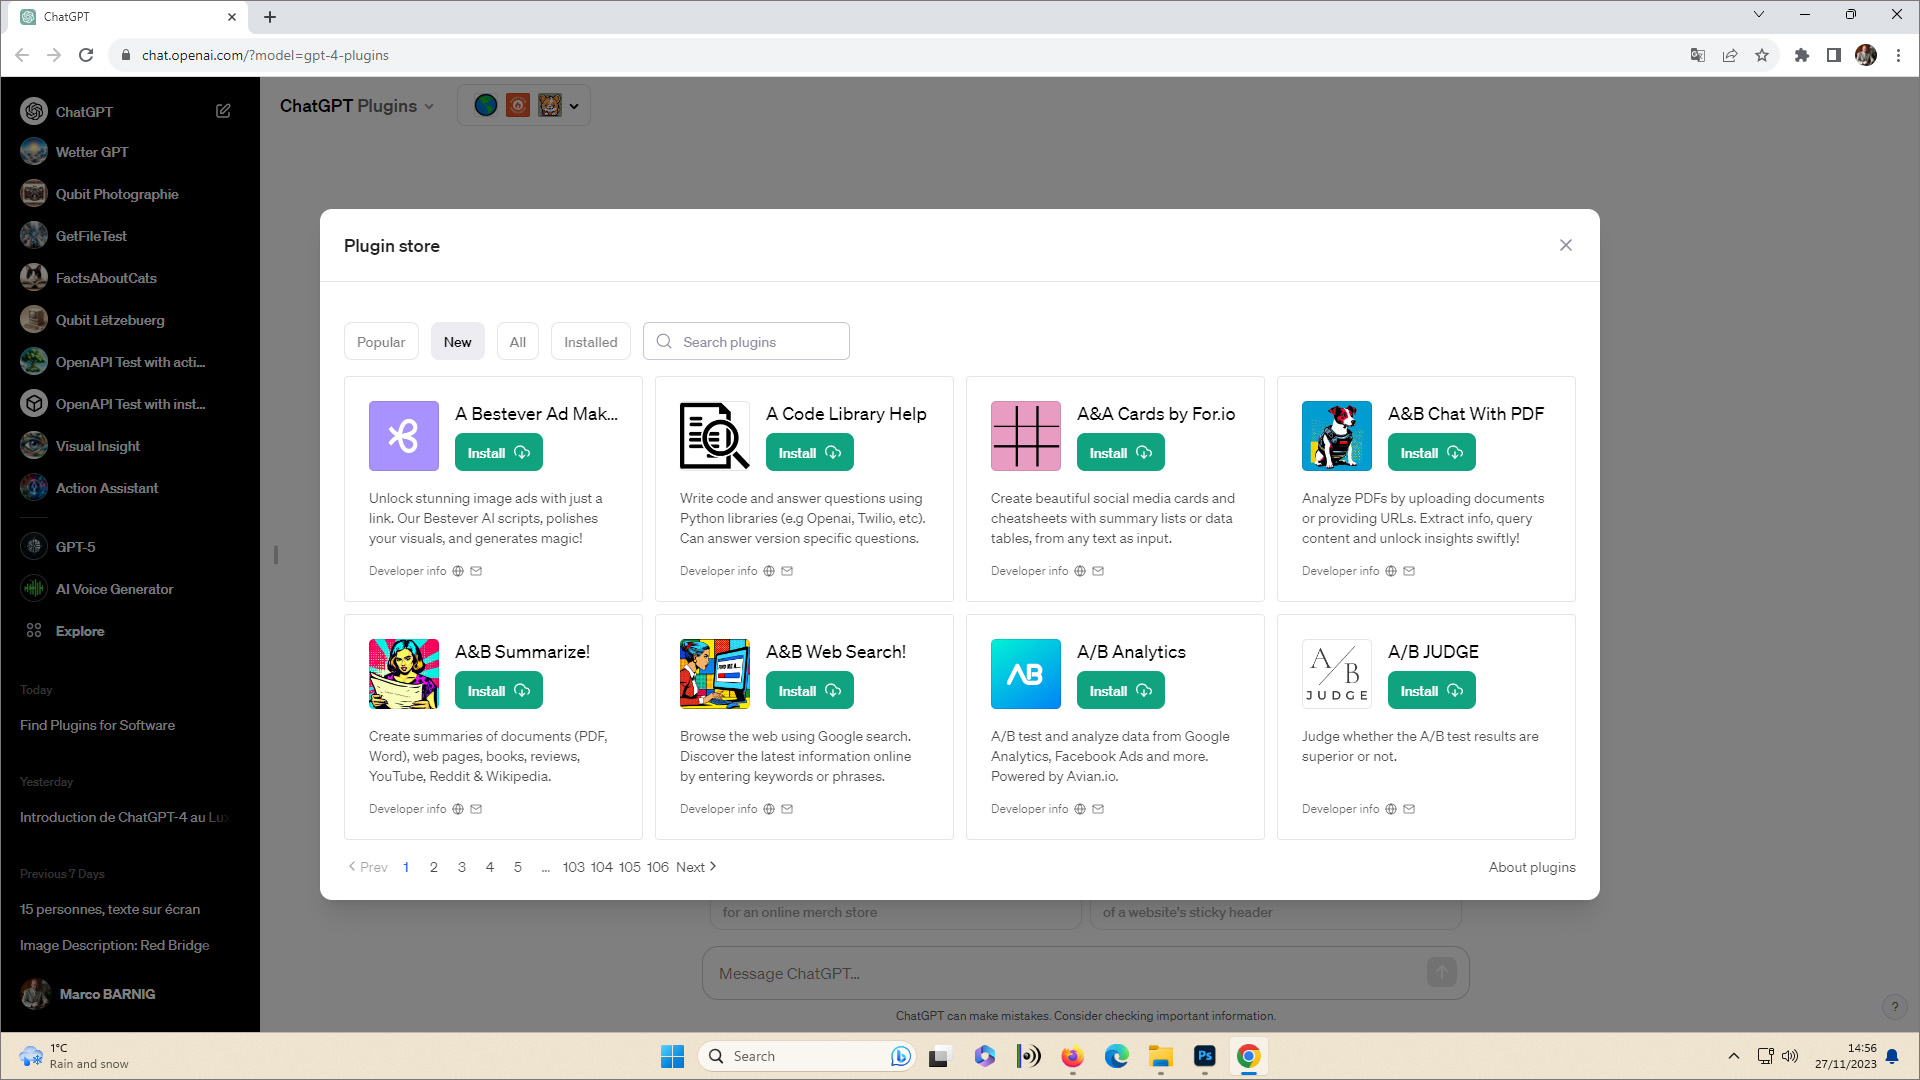Click the A&B Chat With PDF dog logo

[x=1337, y=436]
